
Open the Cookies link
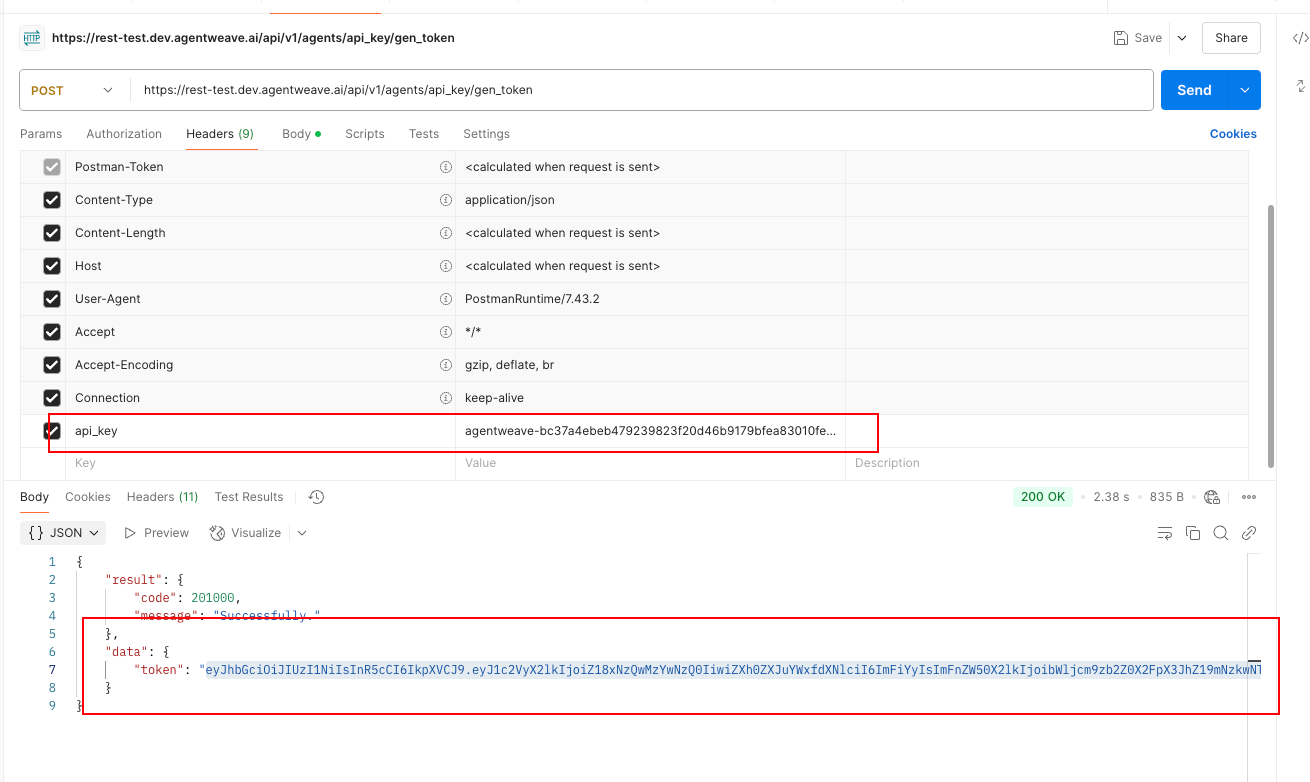1233,134
